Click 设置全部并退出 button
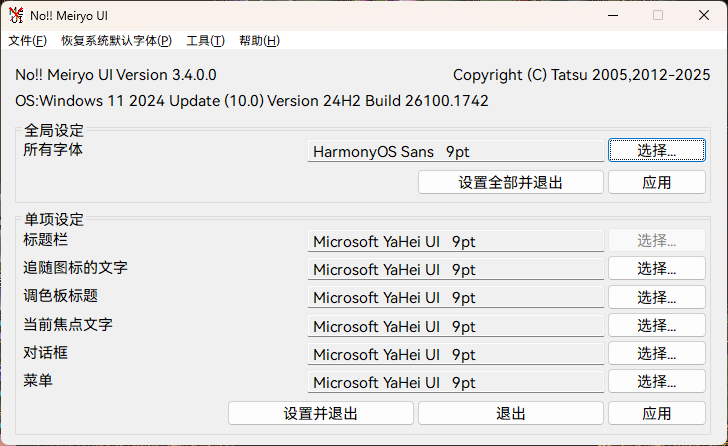Screen dimensions: 728x446 pos(511,182)
